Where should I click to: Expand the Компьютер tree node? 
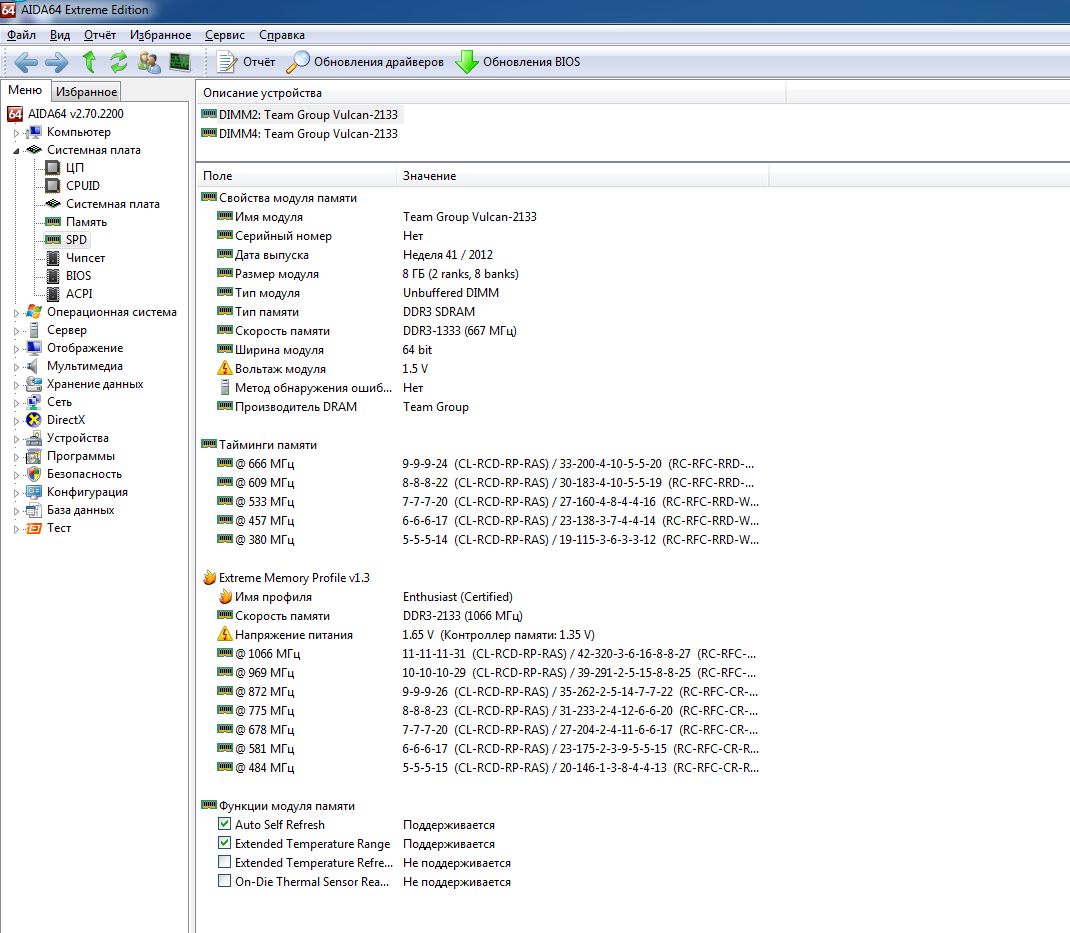click(x=16, y=133)
